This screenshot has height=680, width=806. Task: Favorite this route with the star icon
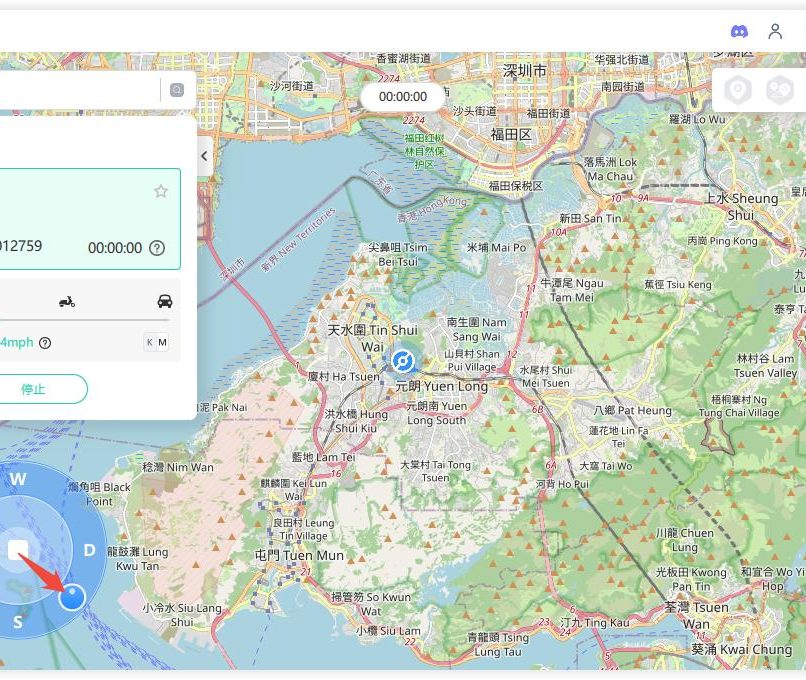point(161,191)
